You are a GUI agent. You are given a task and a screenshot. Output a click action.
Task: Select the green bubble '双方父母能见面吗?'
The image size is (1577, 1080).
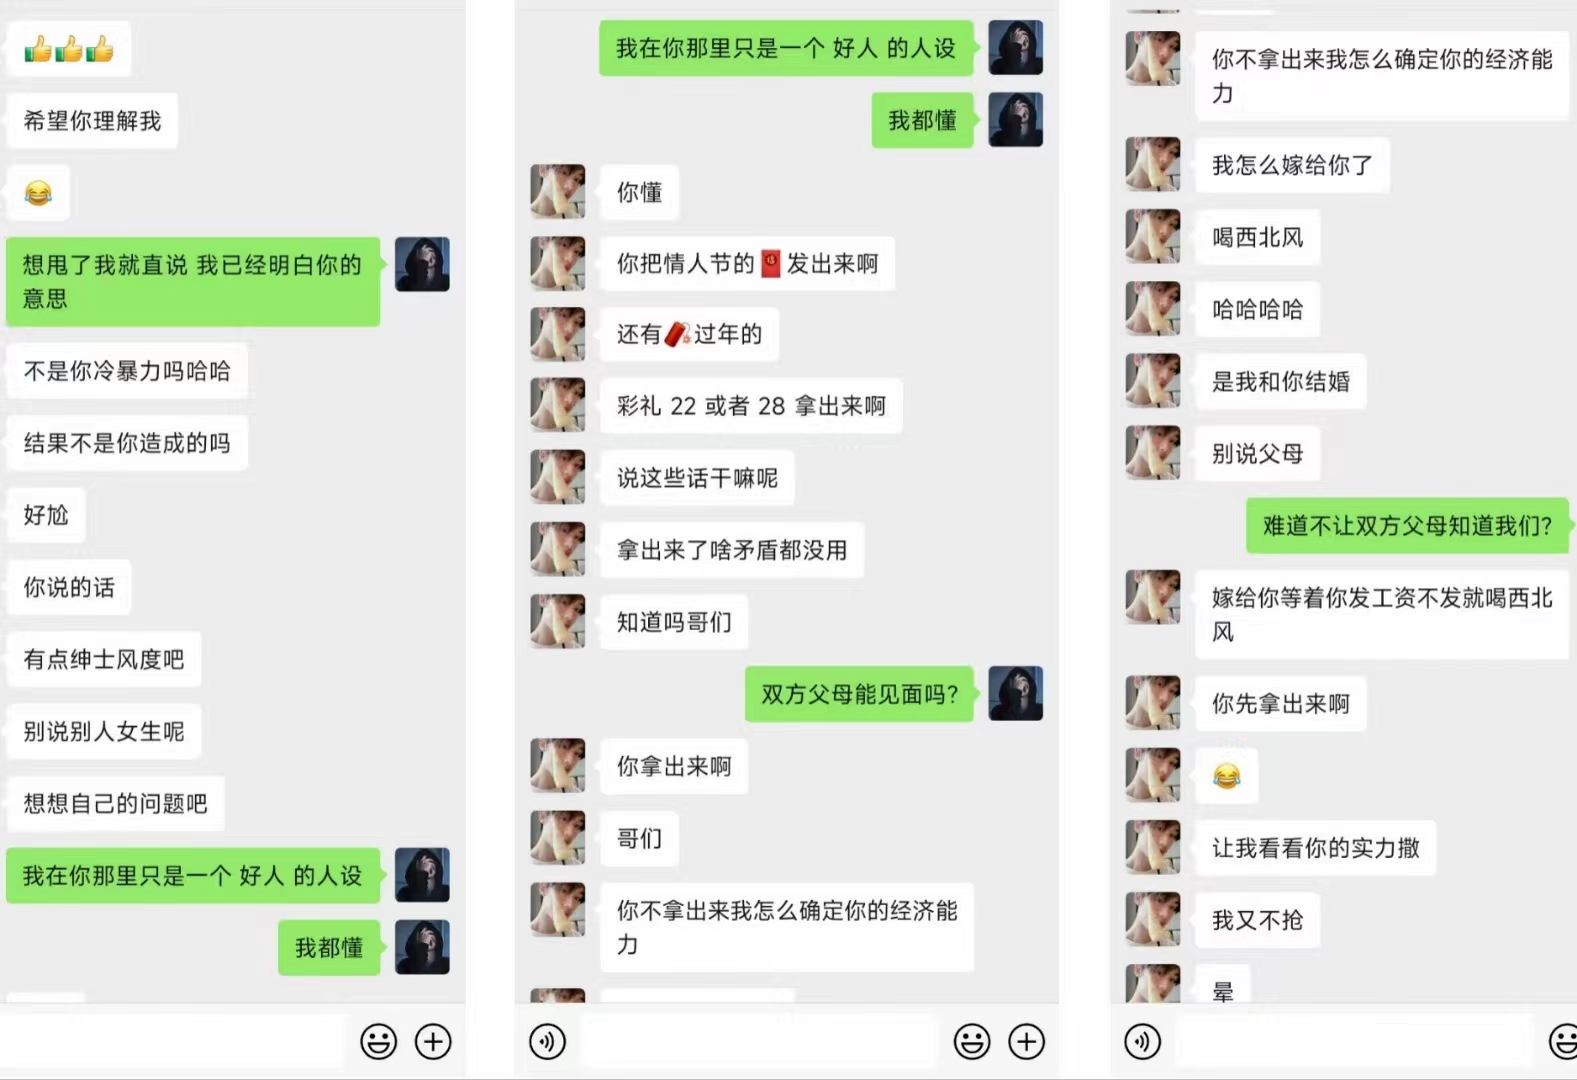(x=860, y=694)
